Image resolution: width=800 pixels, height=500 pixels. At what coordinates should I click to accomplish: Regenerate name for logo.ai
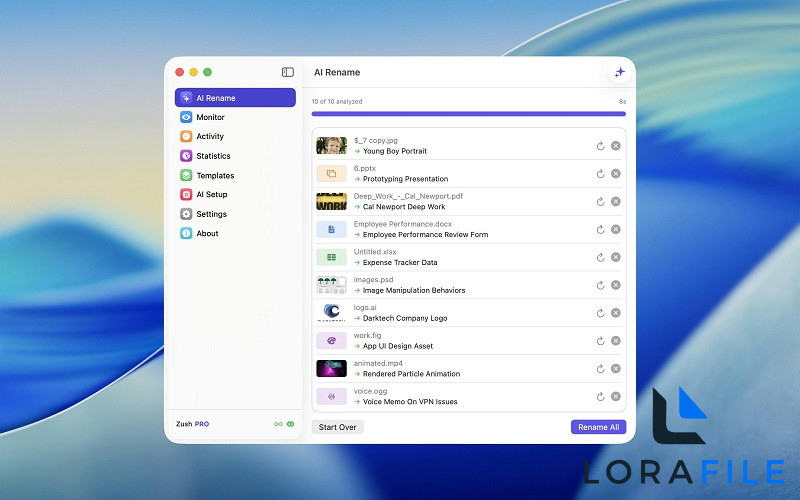tap(601, 313)
